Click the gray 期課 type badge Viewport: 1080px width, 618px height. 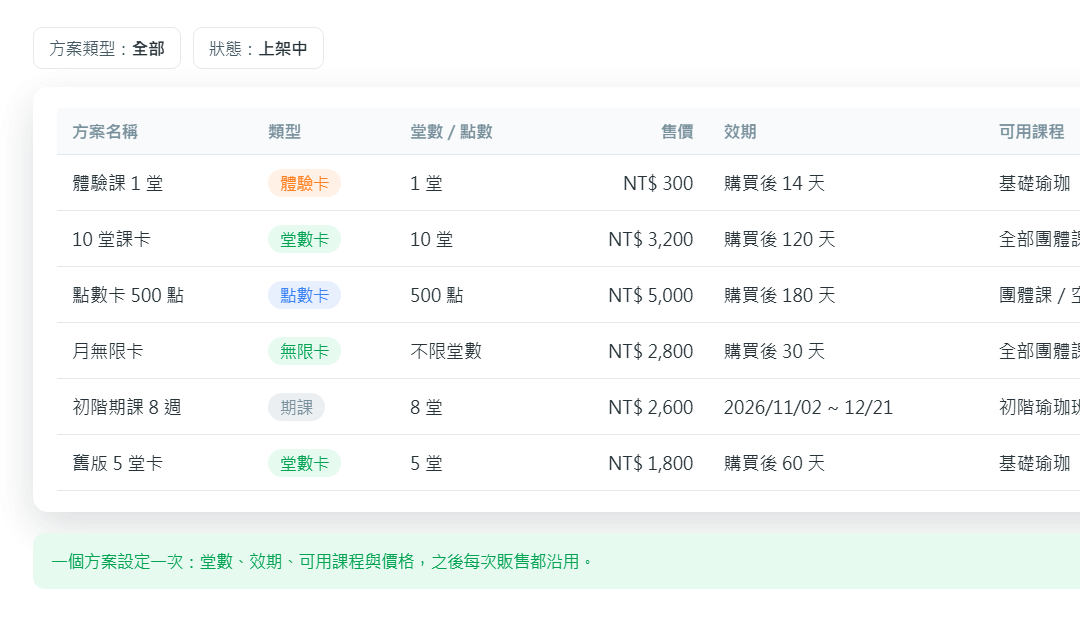click(x=296, y=407)
